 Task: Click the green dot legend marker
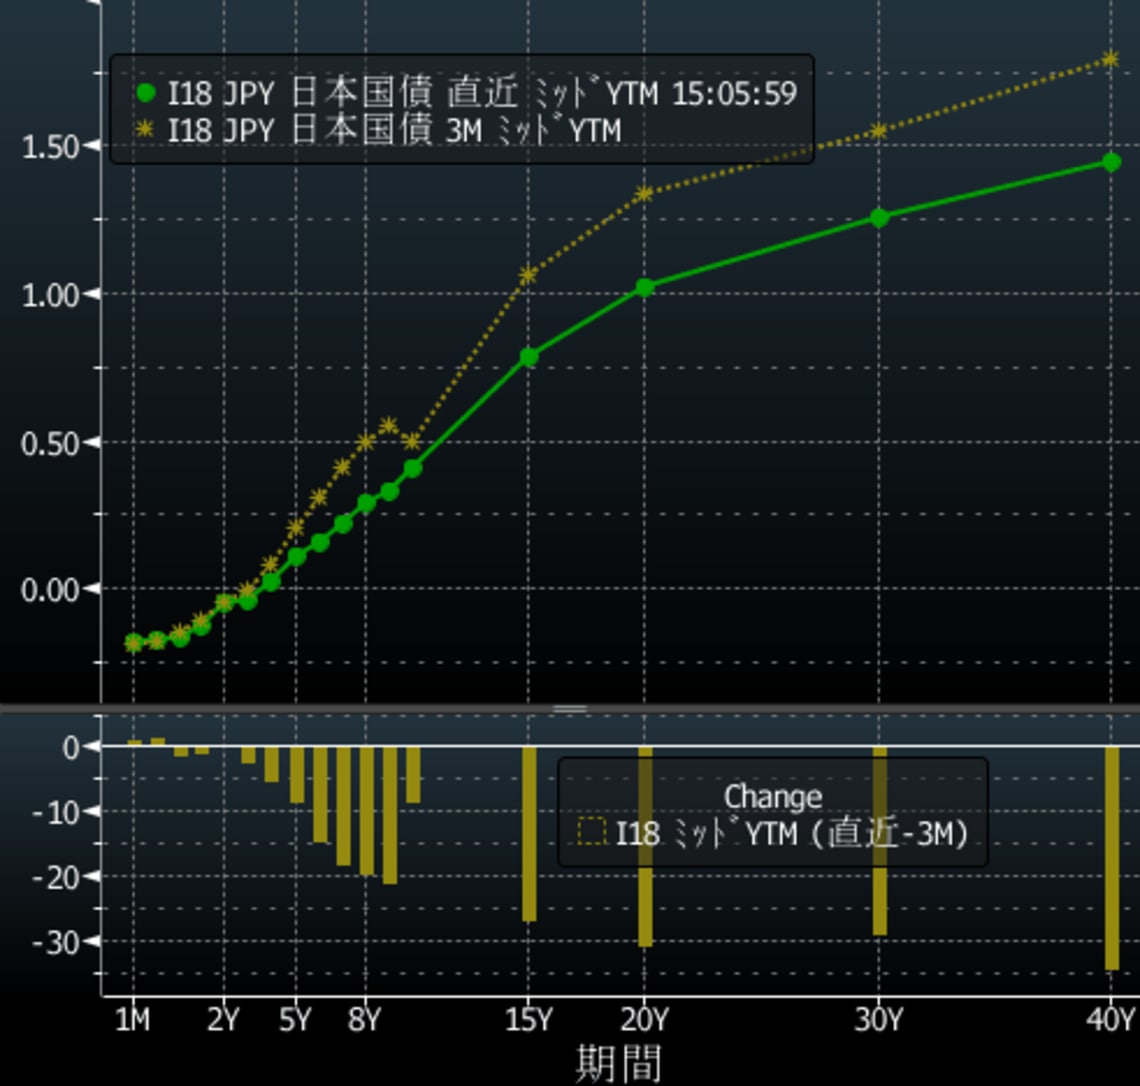146,94
